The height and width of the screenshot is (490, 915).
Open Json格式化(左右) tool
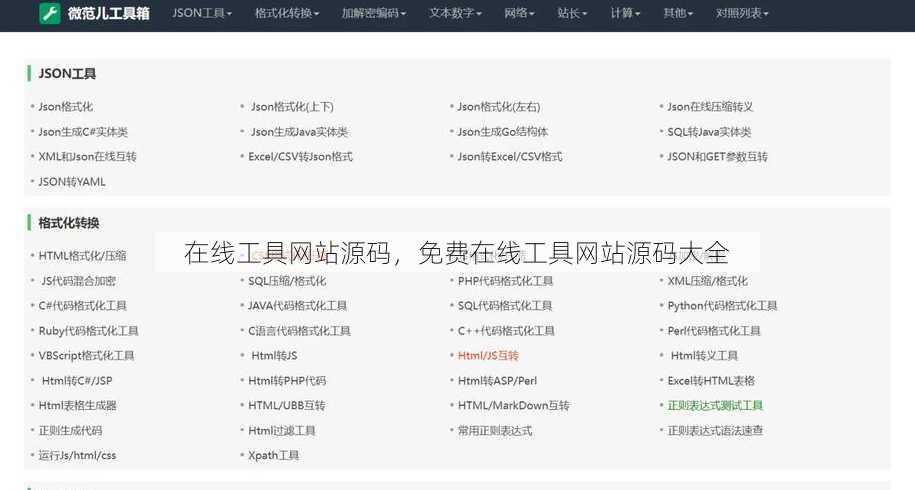click(499, 107)
